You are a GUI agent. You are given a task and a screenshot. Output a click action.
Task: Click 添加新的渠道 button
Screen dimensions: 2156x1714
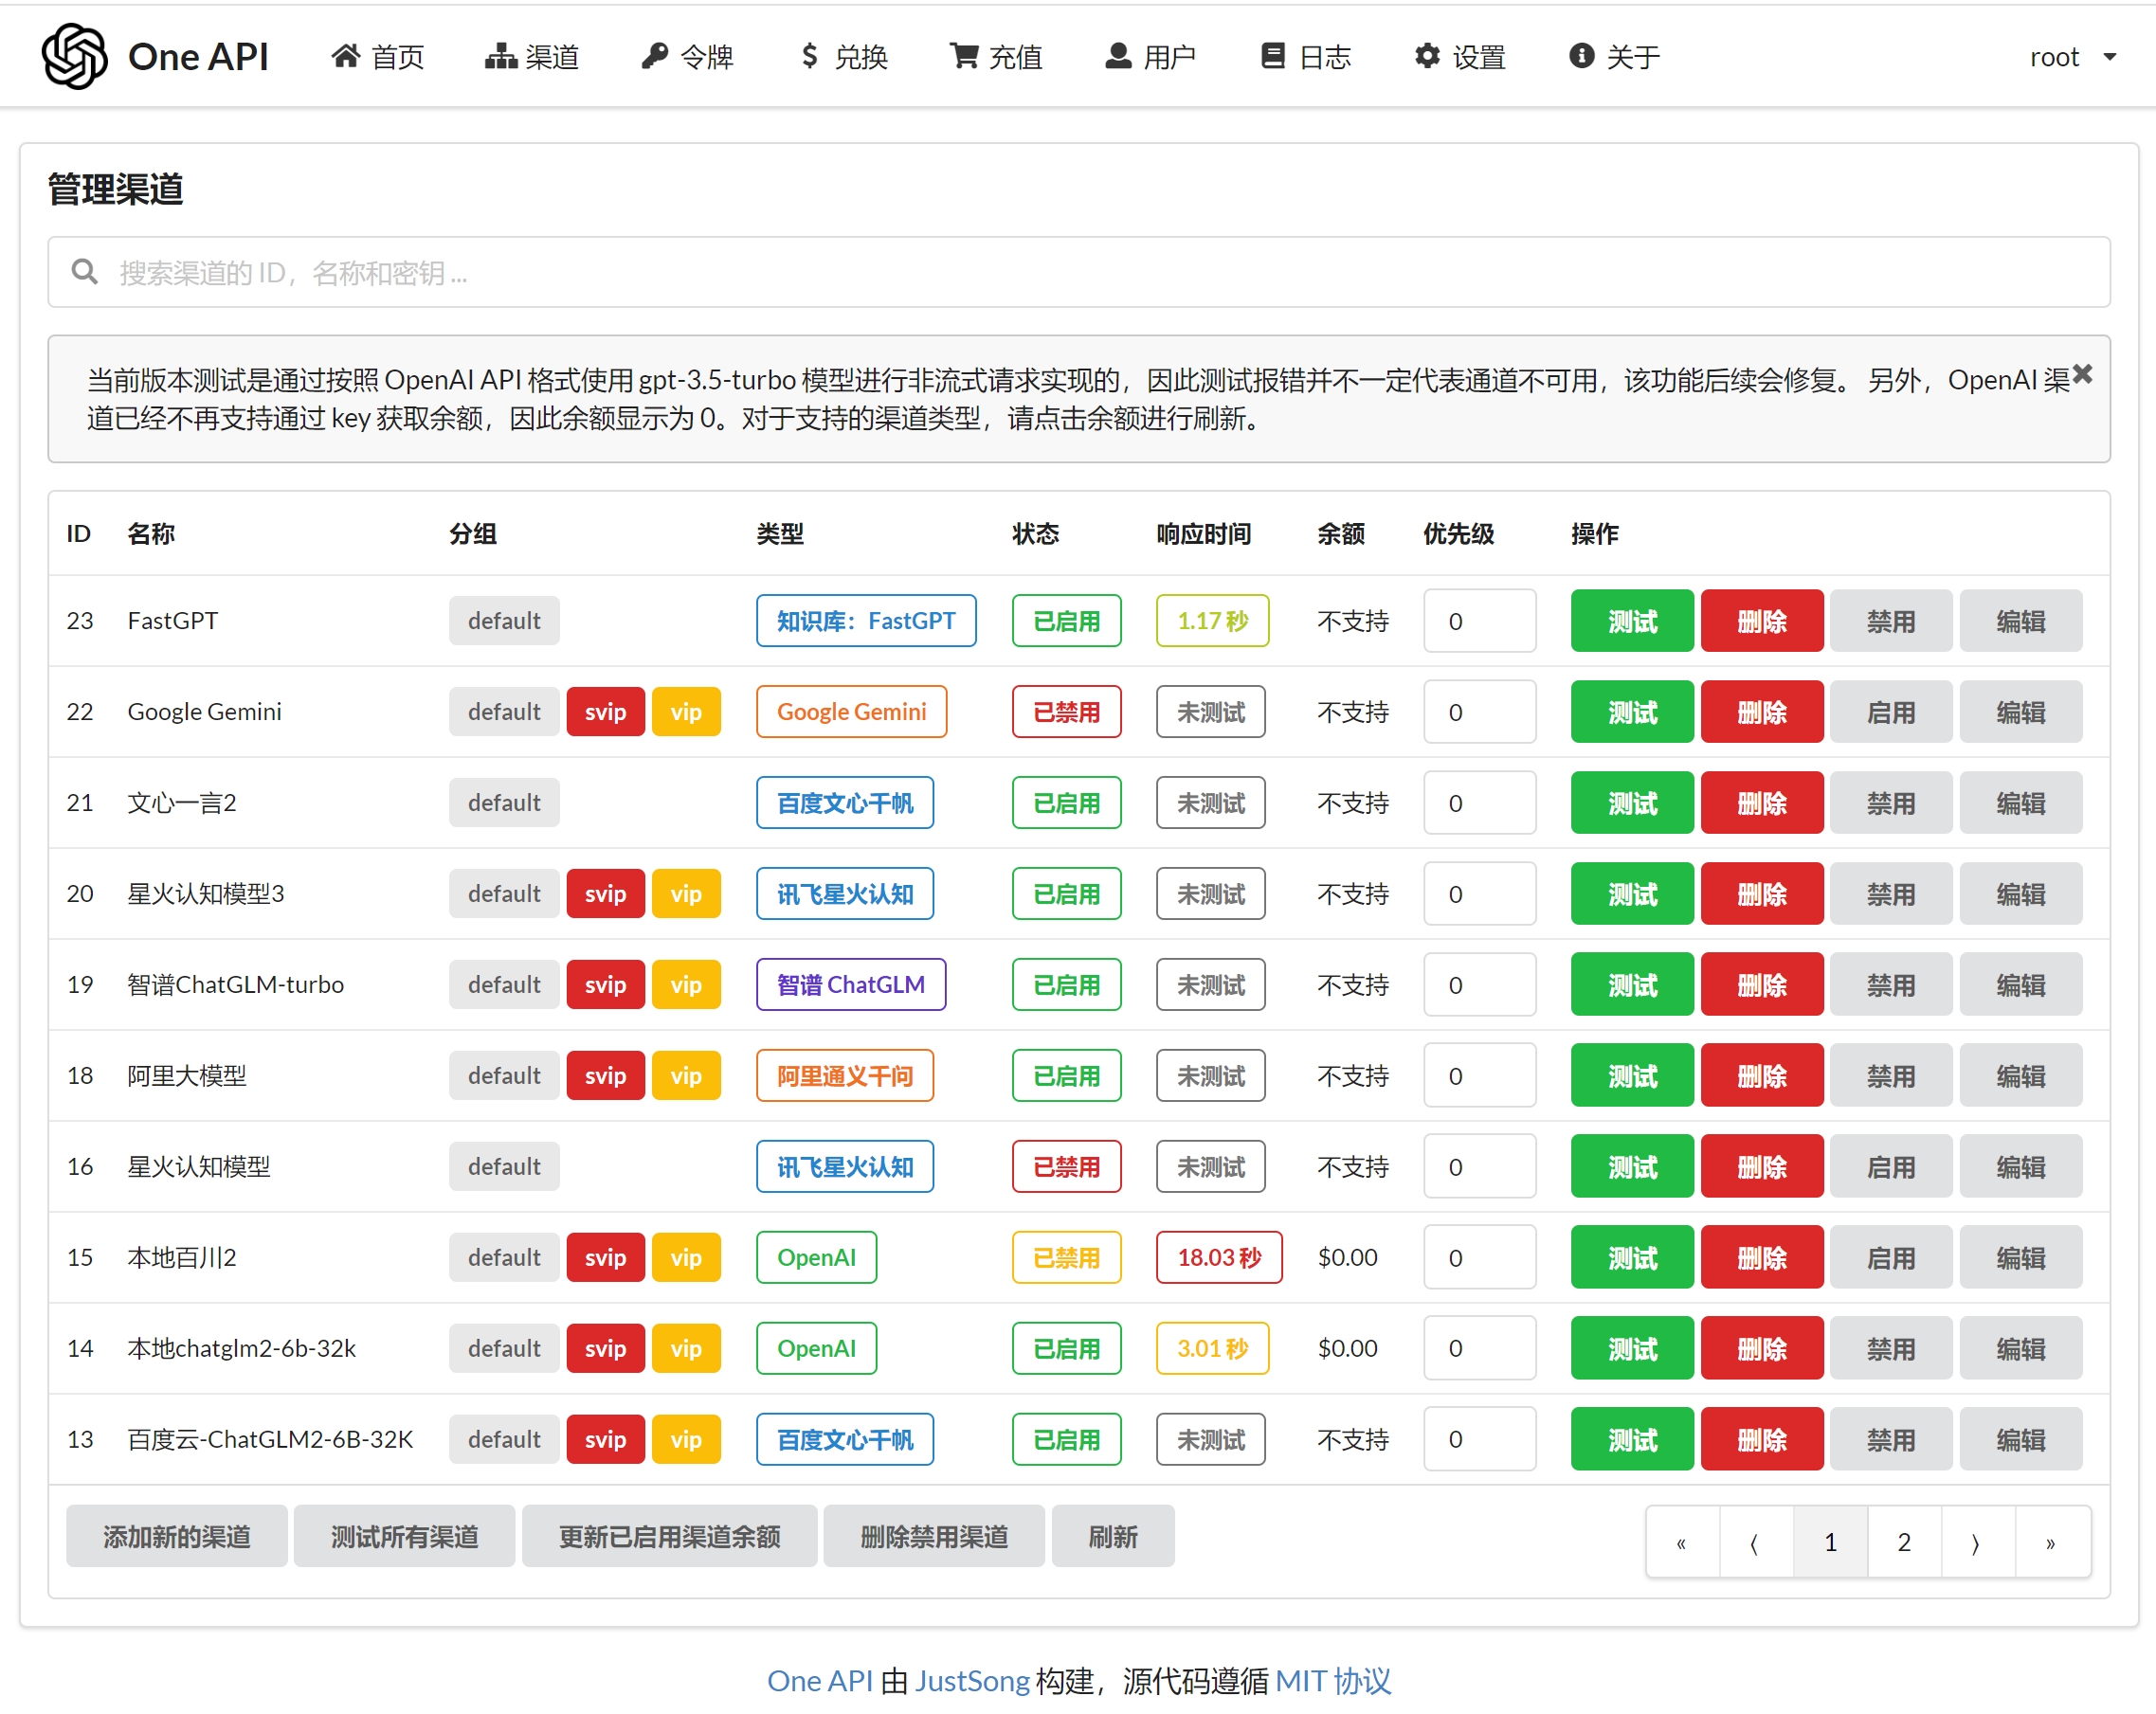pyautogui.click(x=177, y=1536)
